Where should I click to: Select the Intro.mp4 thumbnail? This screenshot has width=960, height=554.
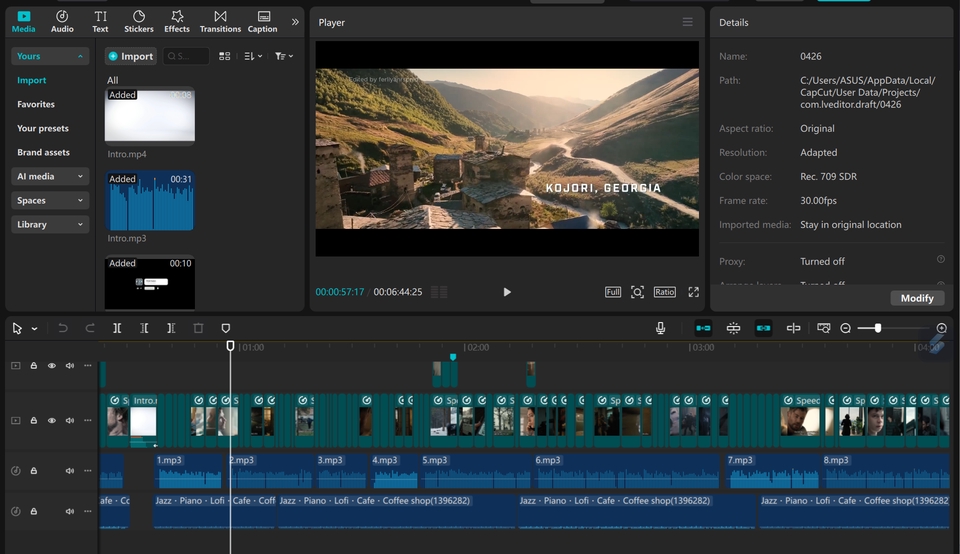tap(150, 116)
